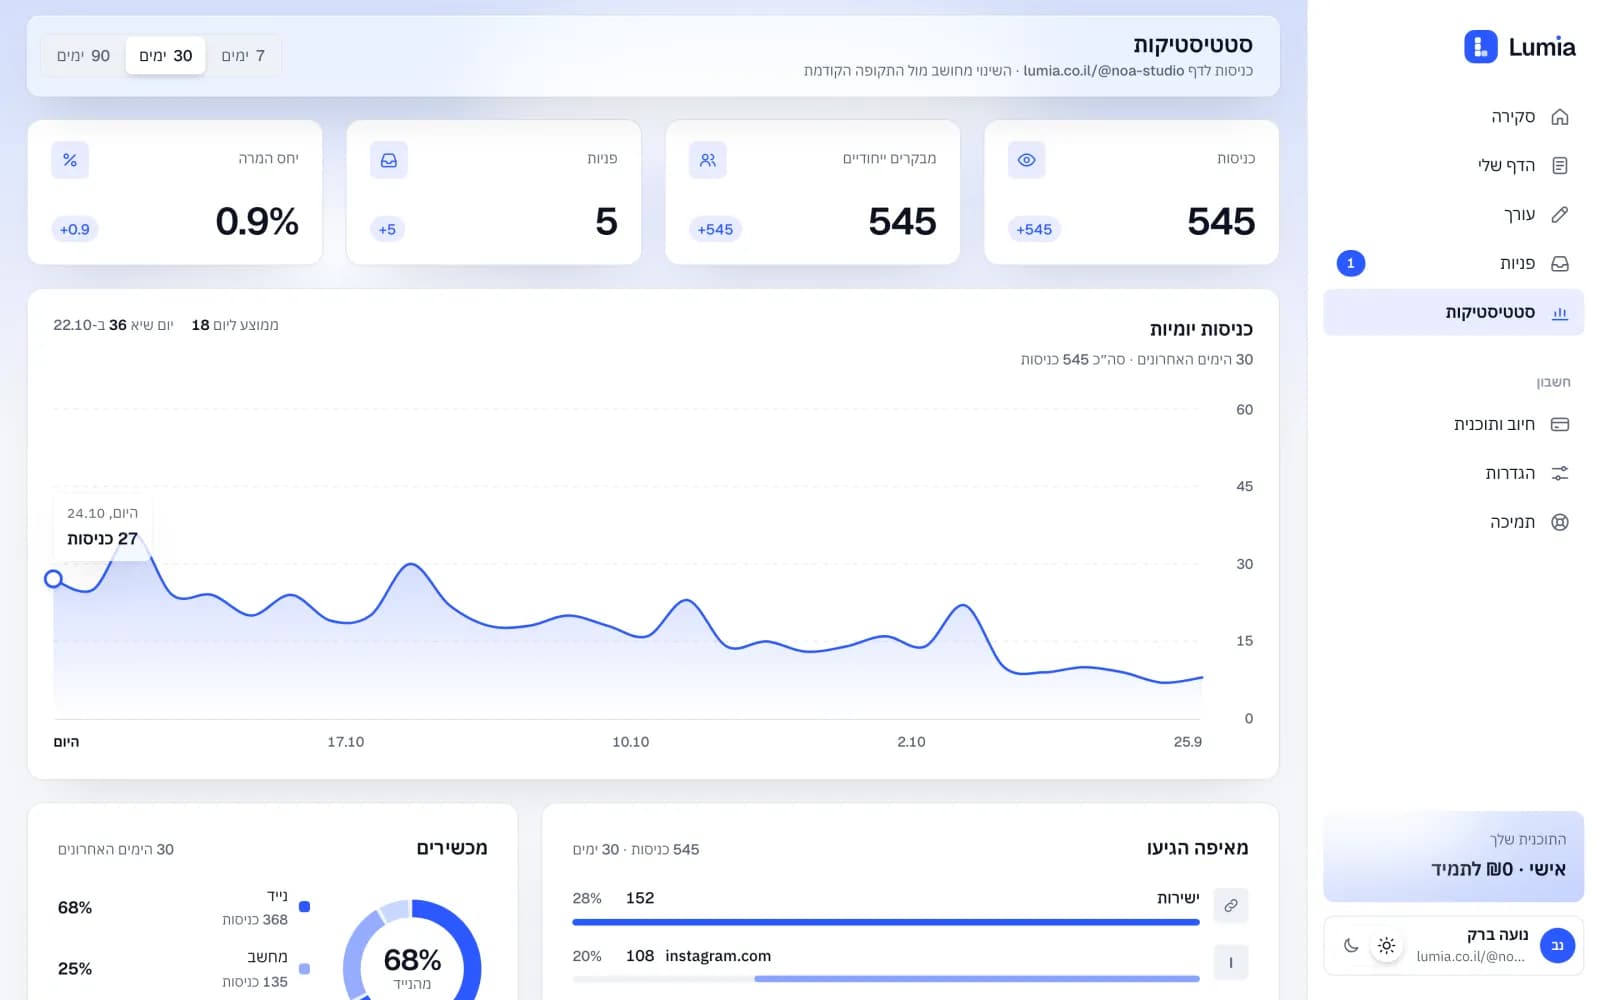Go to הדף שלי menu item

(x=1453, y=166)
